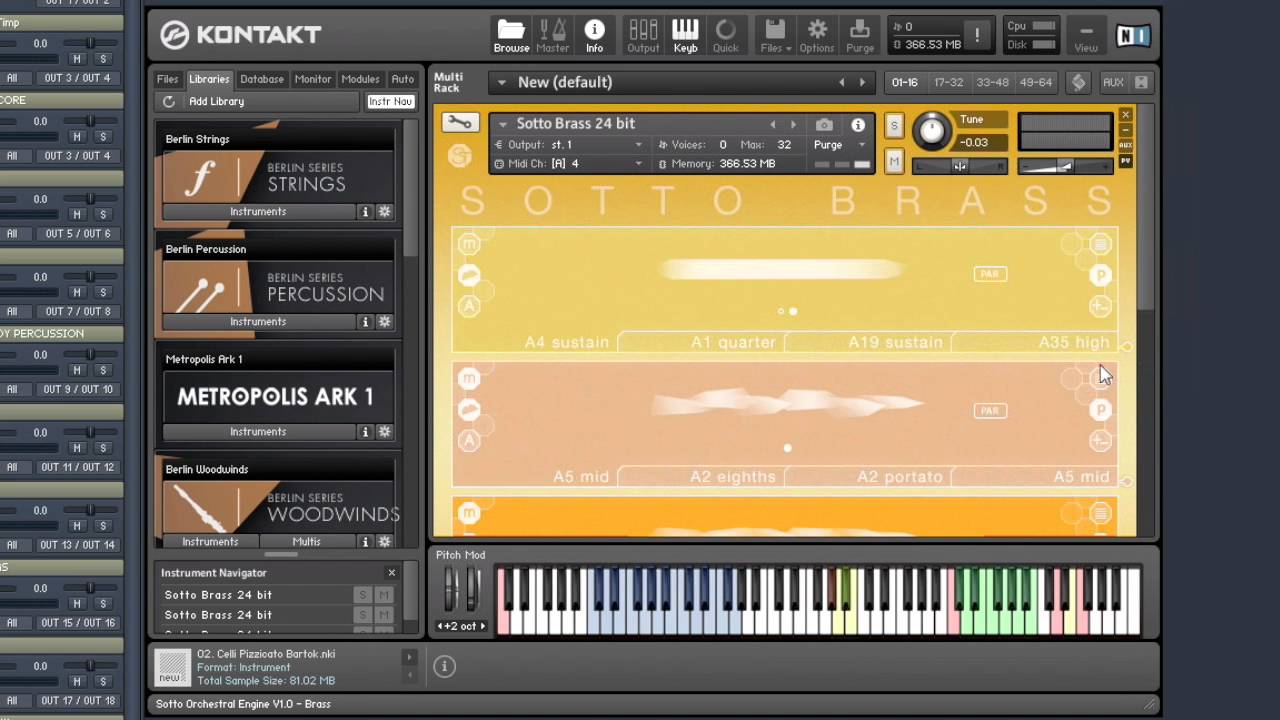Click the list icon in A4 sustain slot

click(x=1100, y=244)
